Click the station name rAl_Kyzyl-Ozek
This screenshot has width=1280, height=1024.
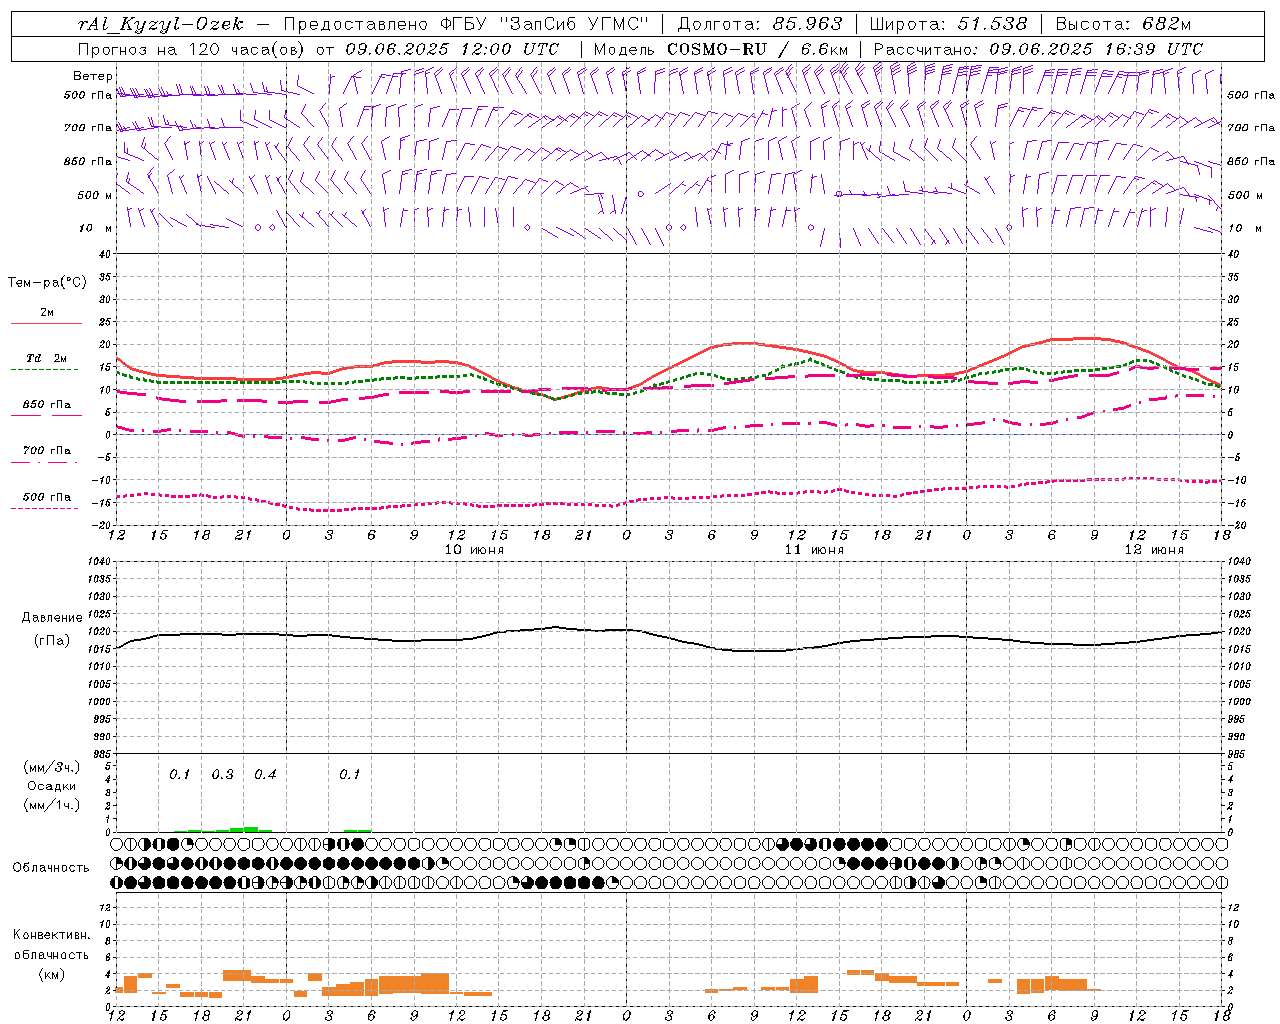[x=160, y=24]
